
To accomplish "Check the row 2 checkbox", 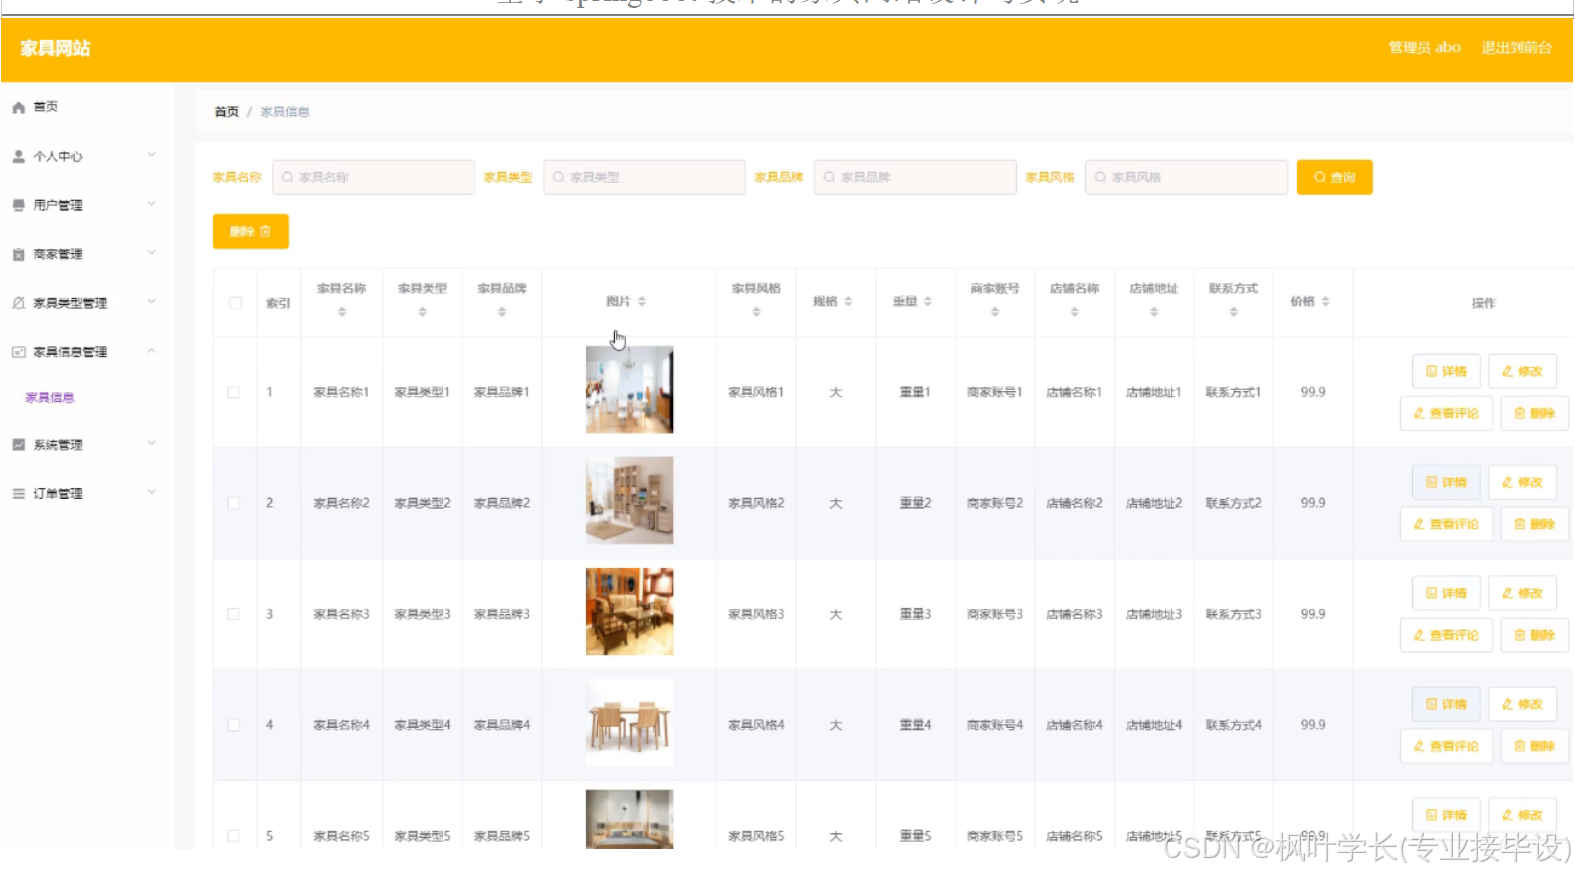I will click(x=233, y=503).
